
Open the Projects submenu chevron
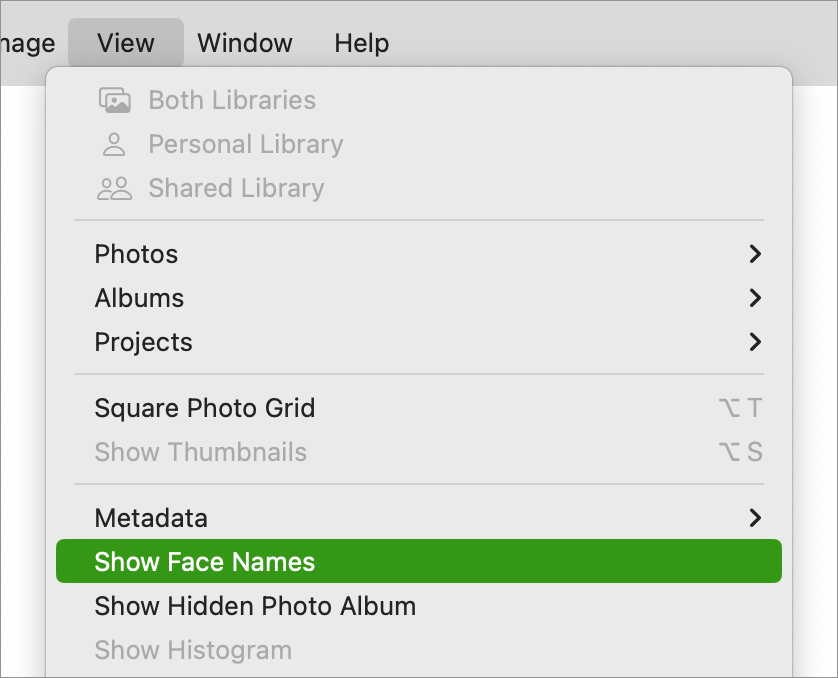pyautogui.click(x=755, y=342)
